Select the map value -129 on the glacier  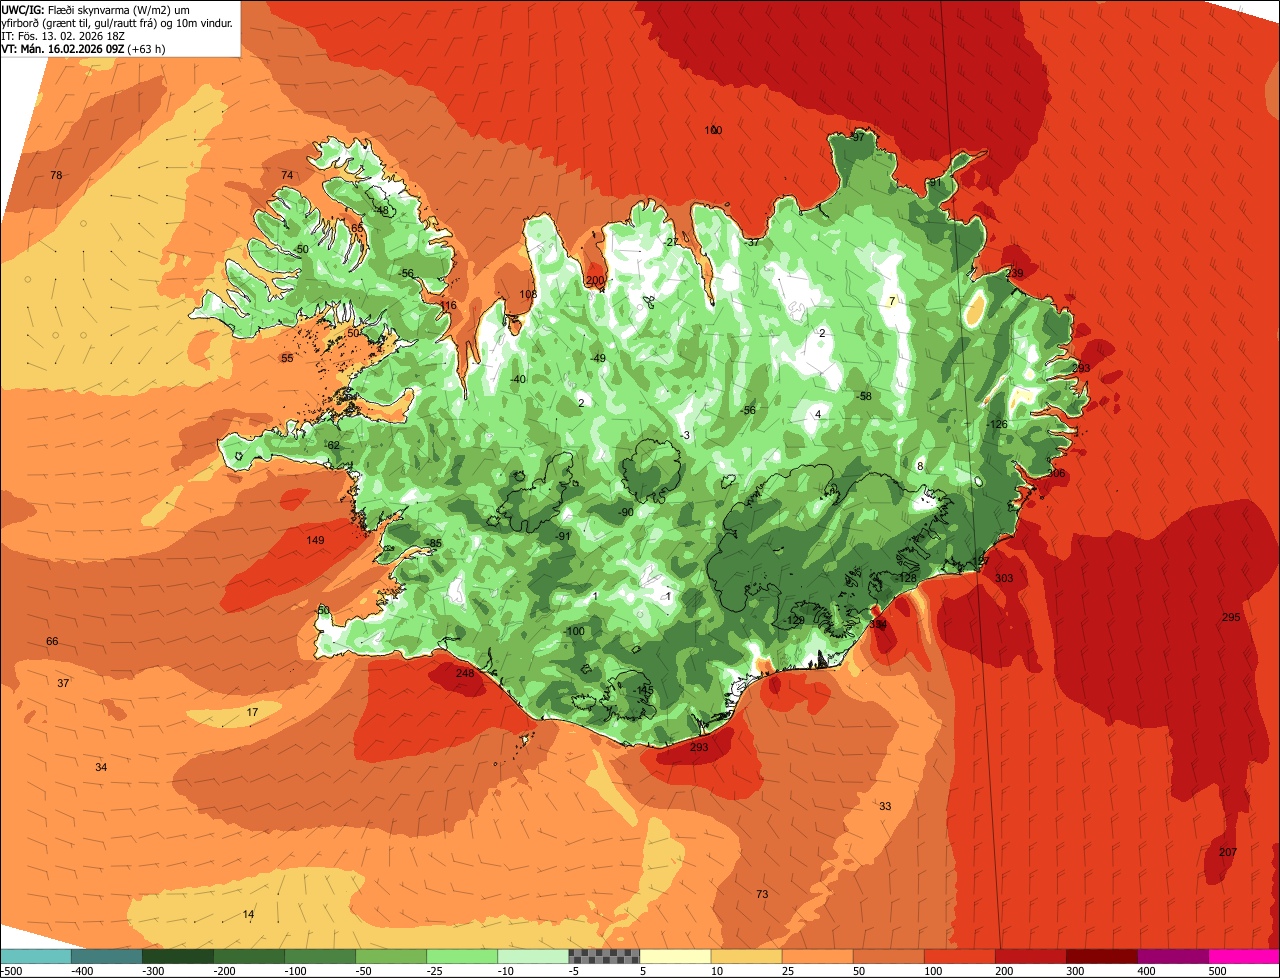pos(795,621)
